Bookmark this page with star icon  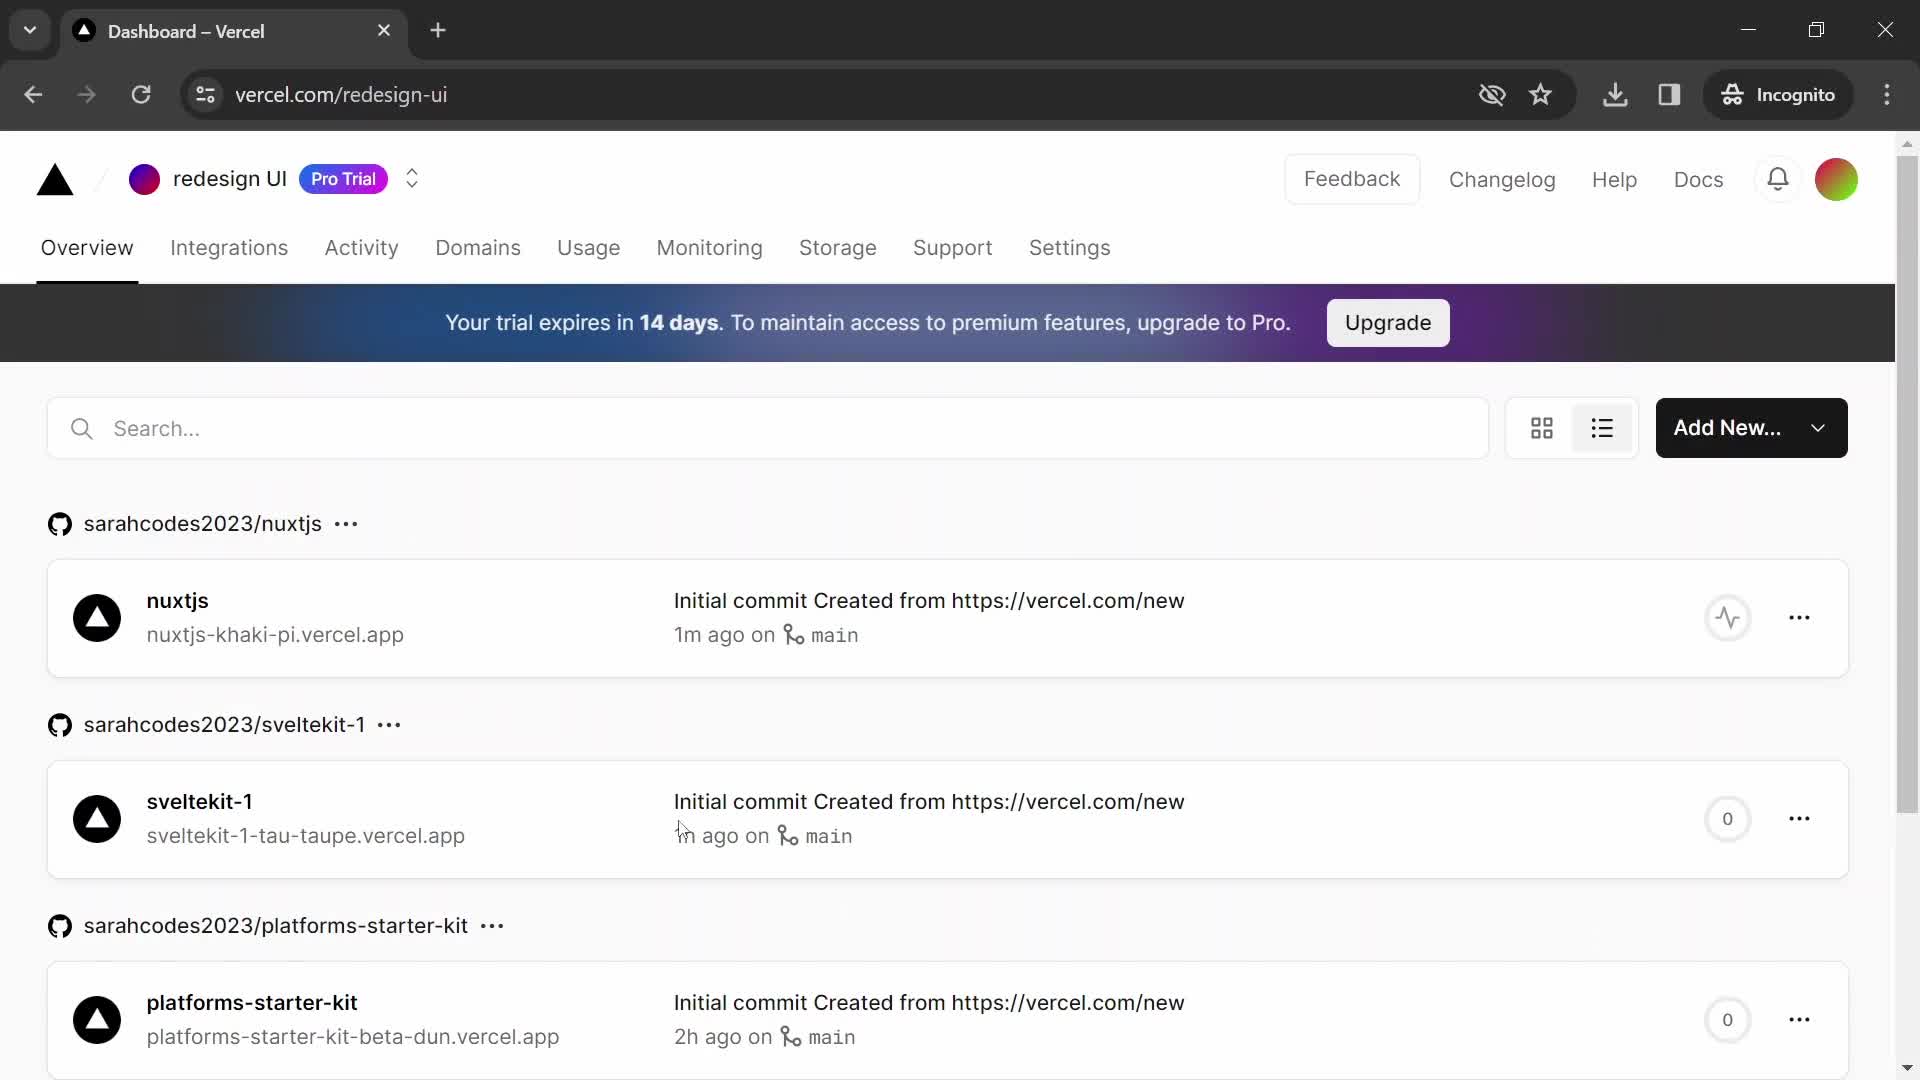[1540, 95]
